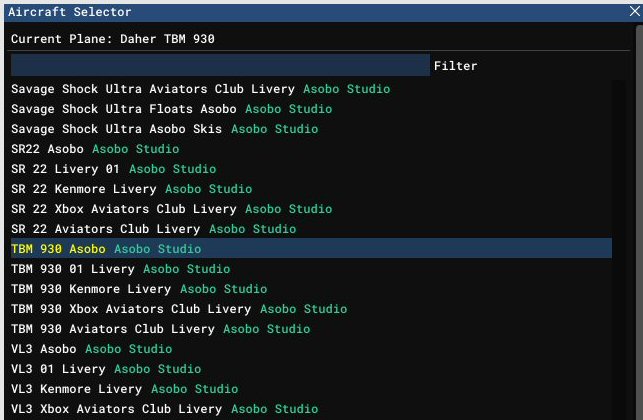This screenshot has width=643, height=420.
Task: Click the vertical scrollbar on the right
Action: click(x=639, y=221)
